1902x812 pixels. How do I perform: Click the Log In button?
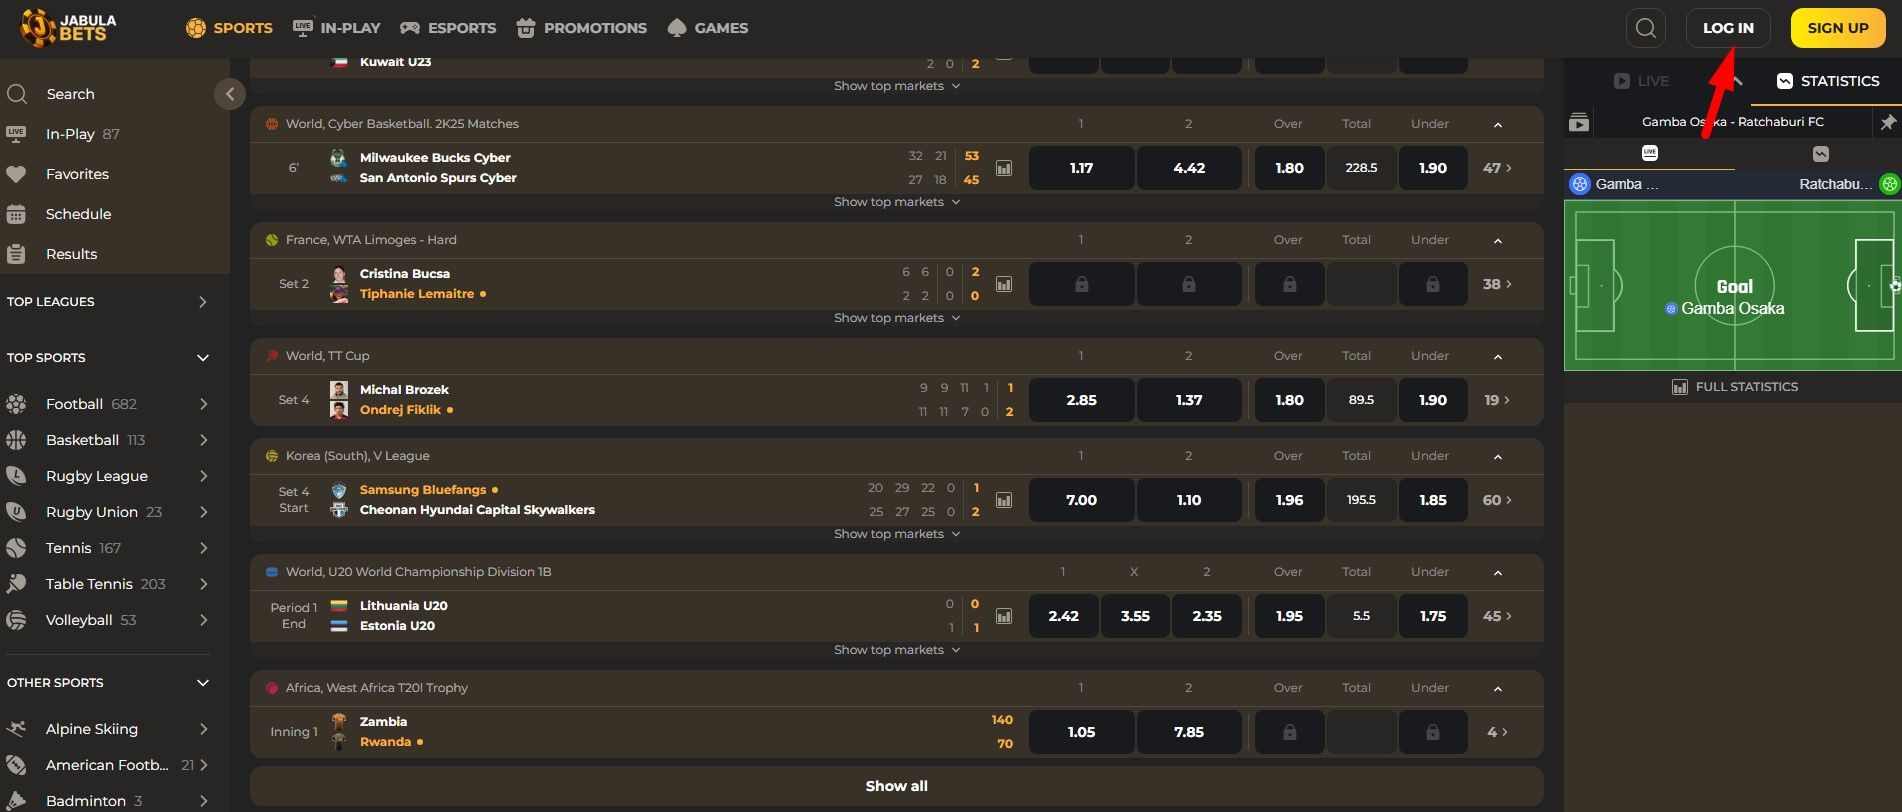click(x=1727, y=28)
